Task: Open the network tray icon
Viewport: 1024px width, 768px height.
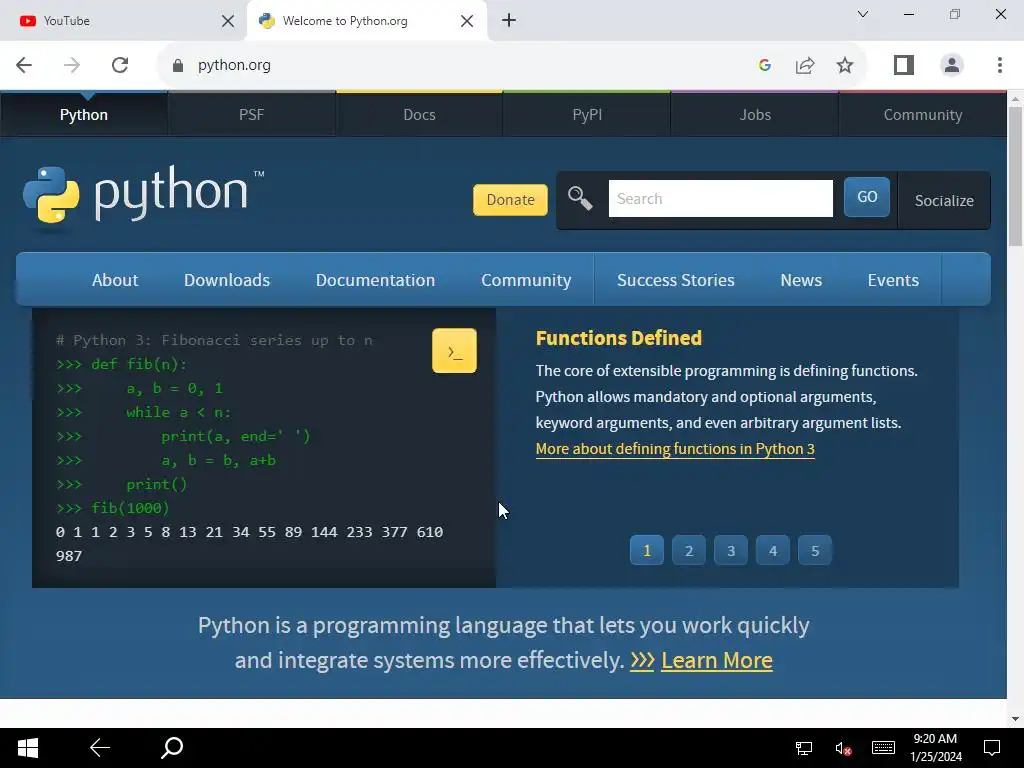Action: [x=803, y=748]
